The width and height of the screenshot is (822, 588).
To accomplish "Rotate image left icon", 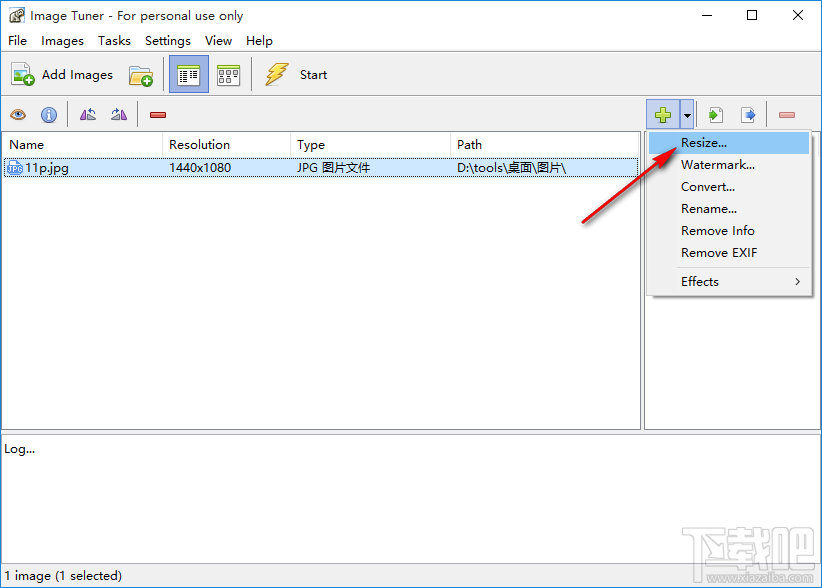I will click(x=88, y=115).
